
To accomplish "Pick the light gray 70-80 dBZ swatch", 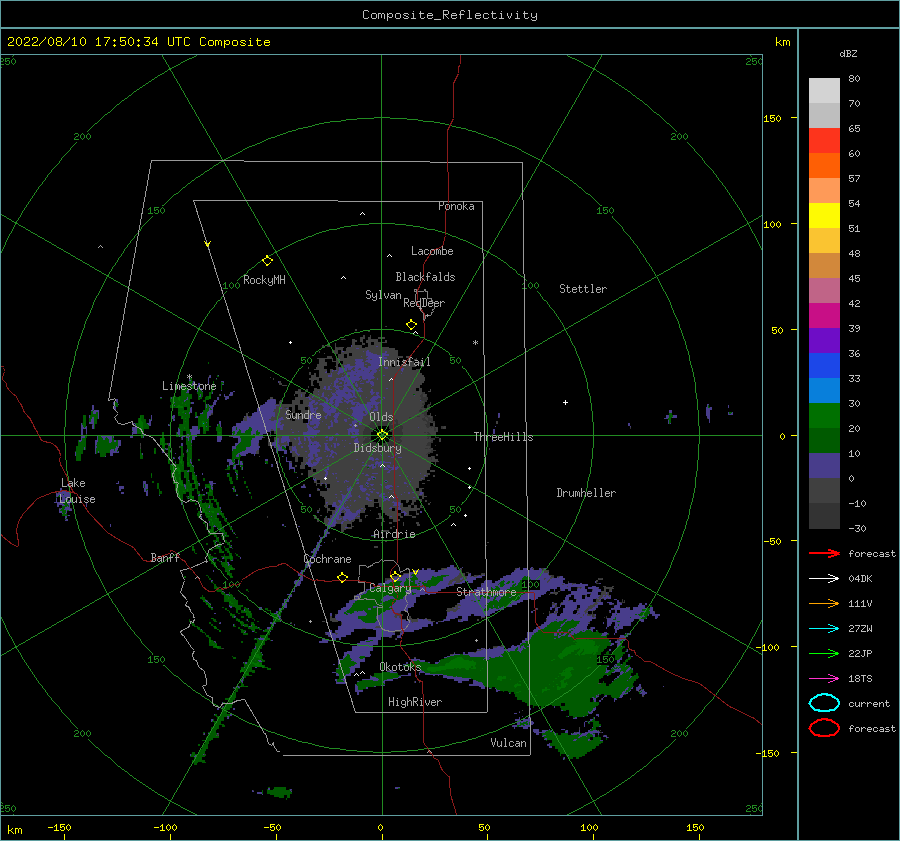I will 824,91.
